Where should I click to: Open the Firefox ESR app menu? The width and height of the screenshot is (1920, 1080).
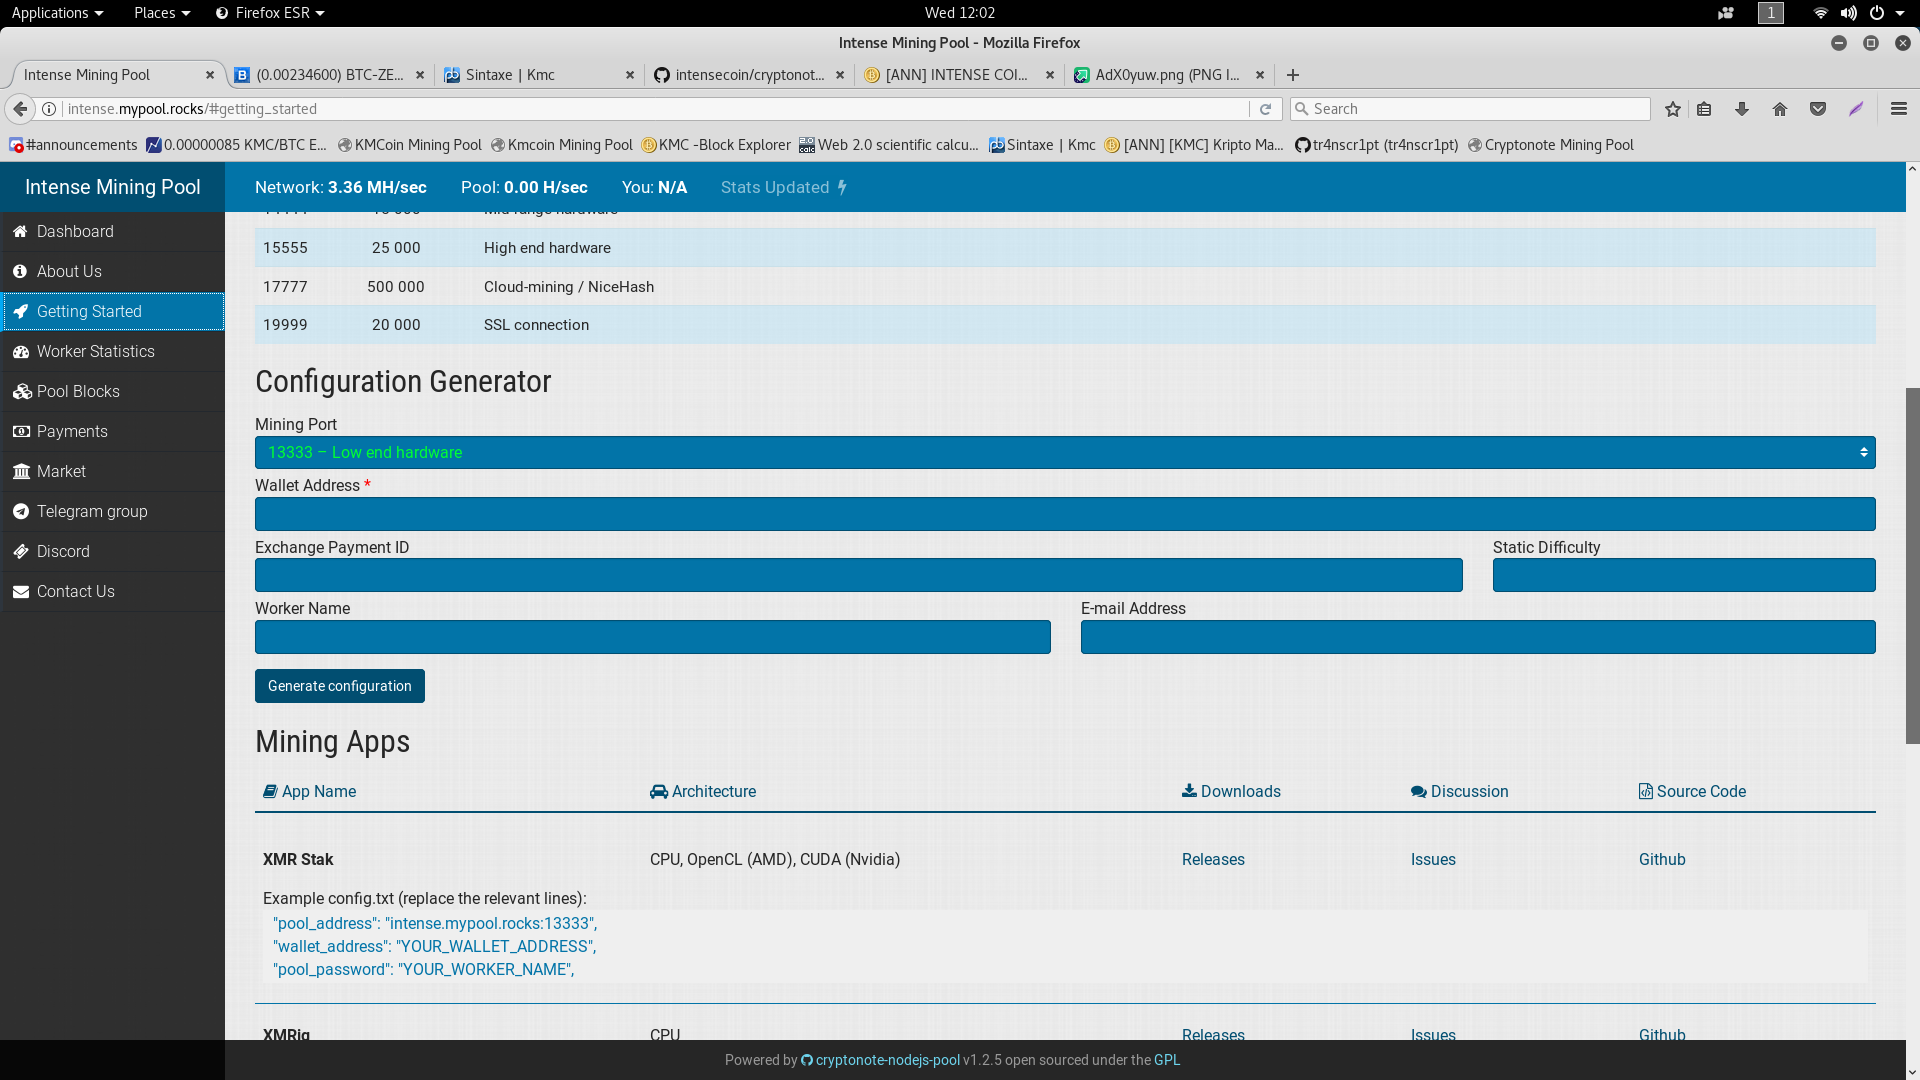coord(270,13)
